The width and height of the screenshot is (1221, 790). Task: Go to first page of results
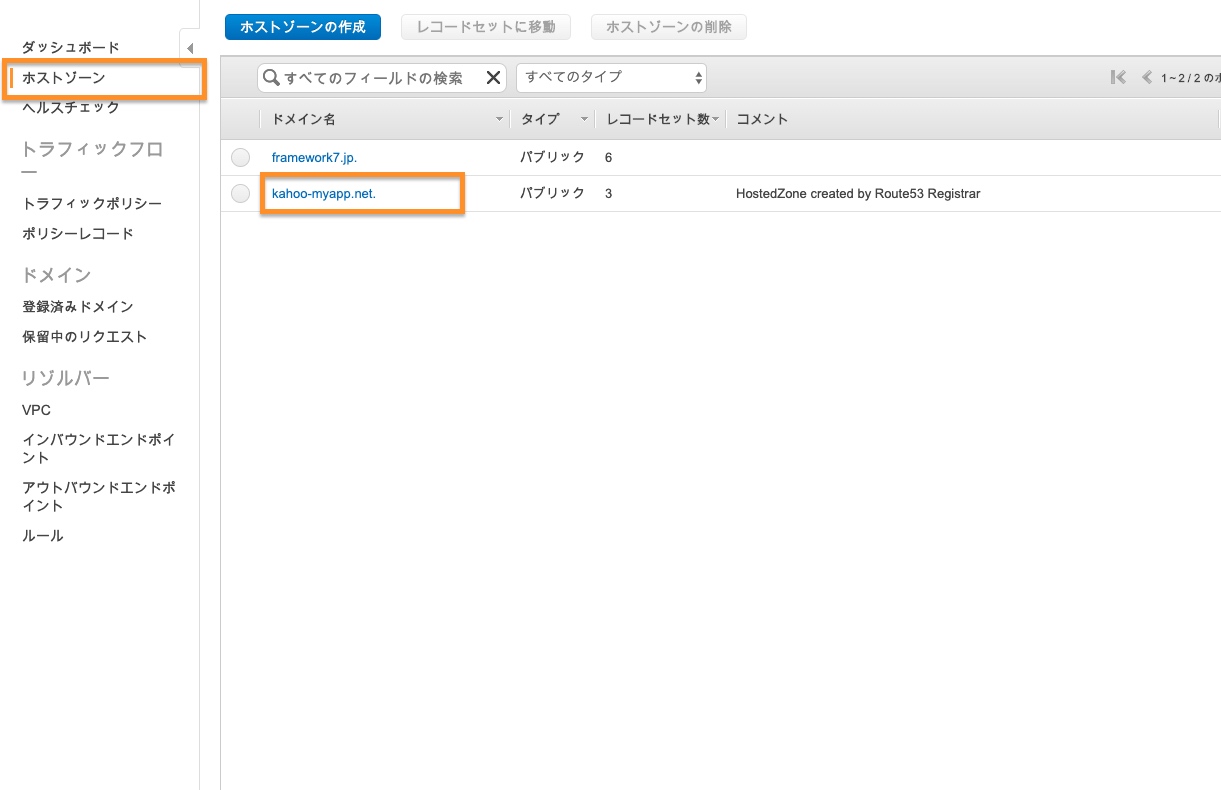1118,78
